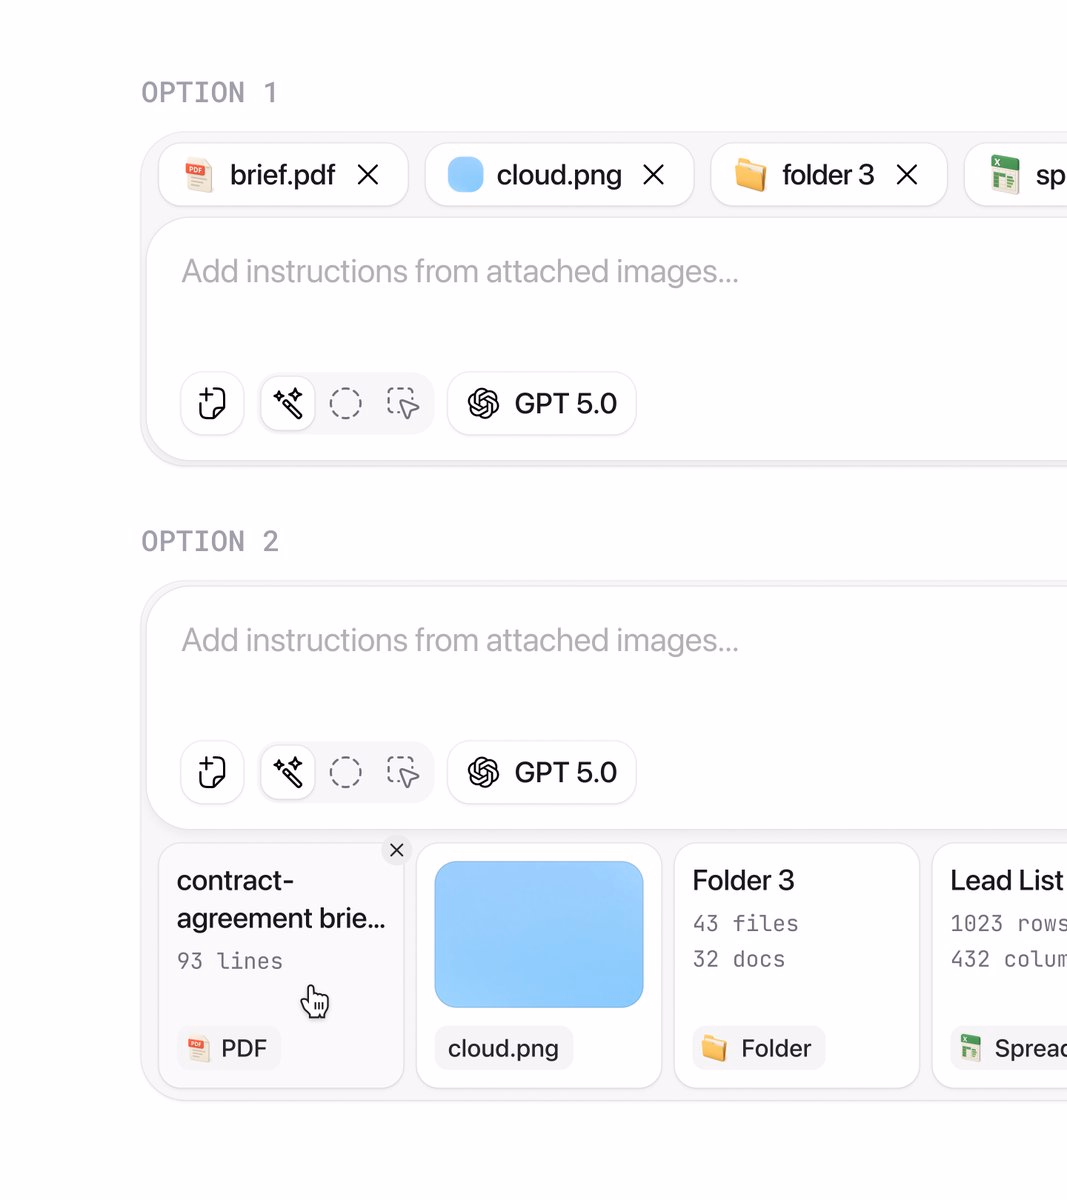Select magic wand tool in Option 1
This screenshot has height=1200, width=1067.
tap(288, 404)
